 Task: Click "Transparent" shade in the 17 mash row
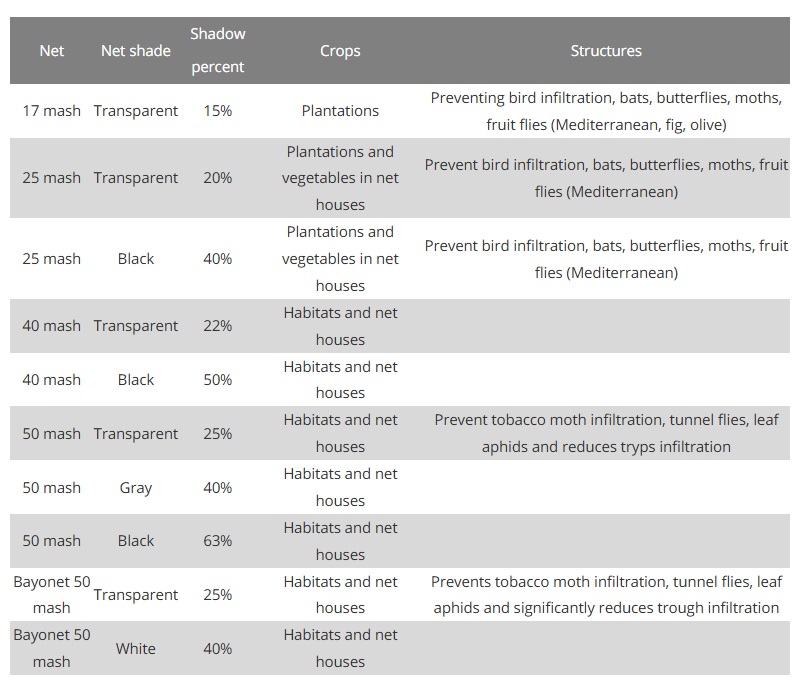point(136,111)
